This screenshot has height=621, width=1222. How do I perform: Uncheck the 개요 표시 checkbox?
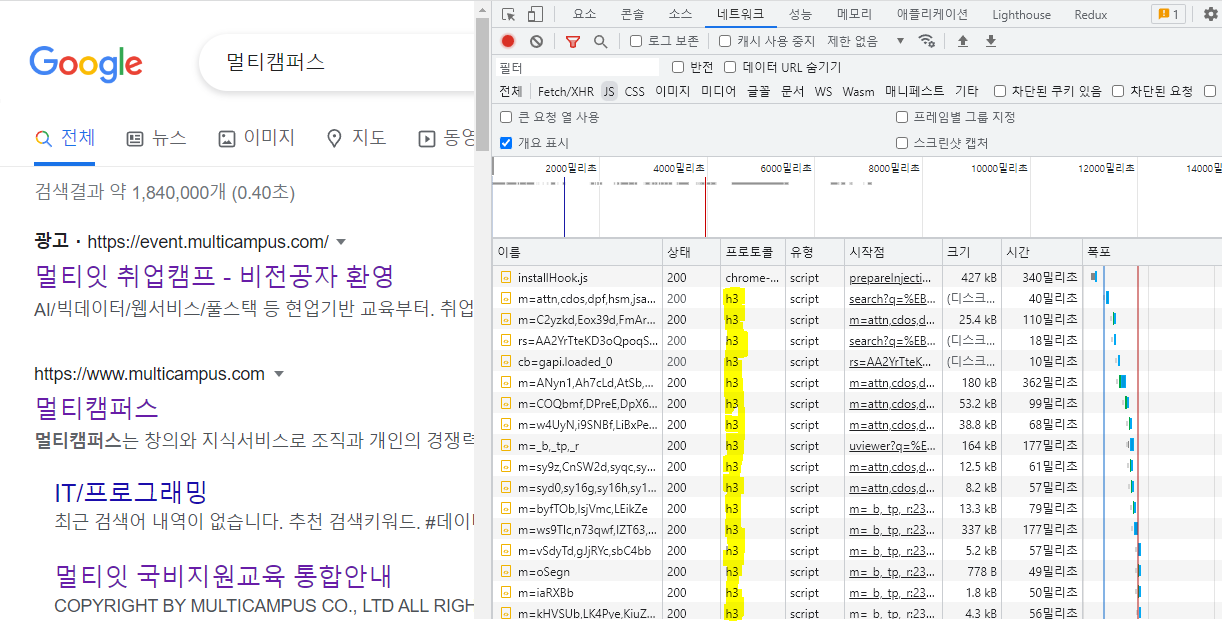(506, 143)
